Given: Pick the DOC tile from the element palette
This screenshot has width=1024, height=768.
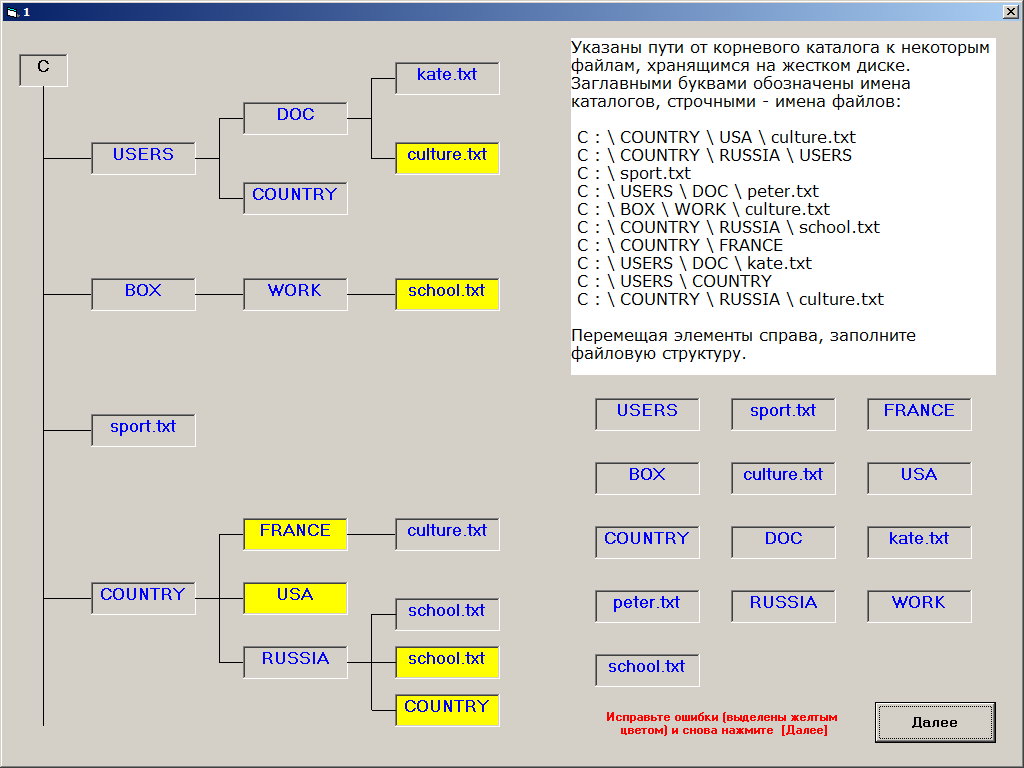Looking at the screenshot, I should click(783, 542).
